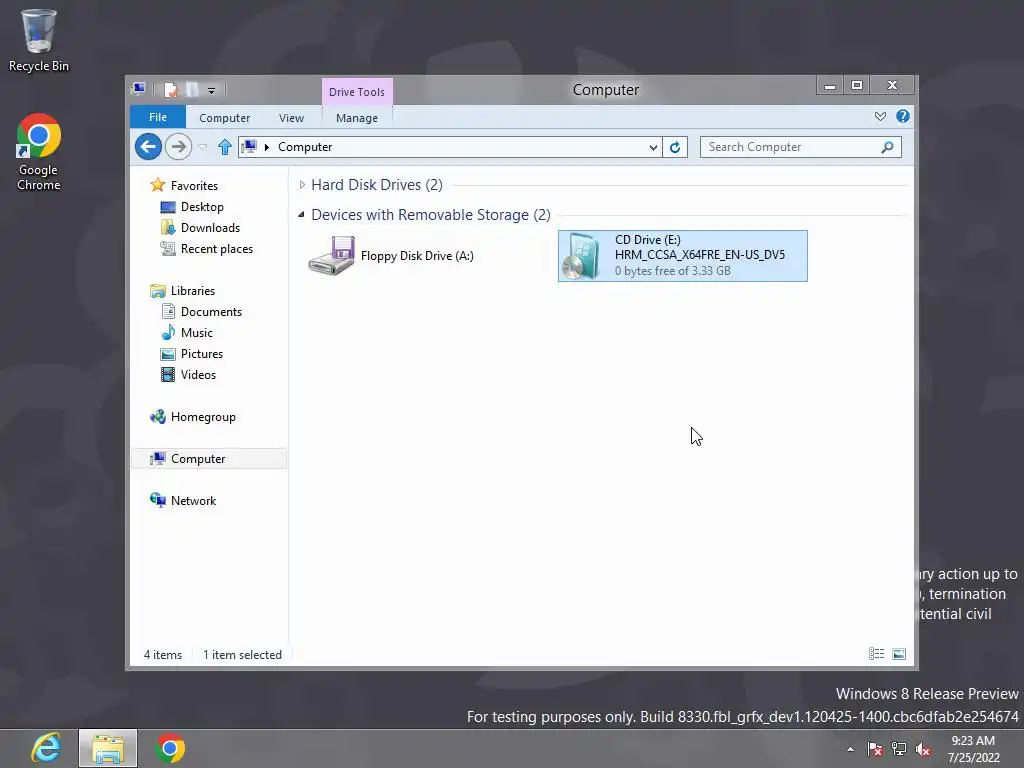The height and width of the screenshot is (768, 1024).
Task: Switch to the View ribbon tab
Action: pyautogui.click(x=291, y=118)
